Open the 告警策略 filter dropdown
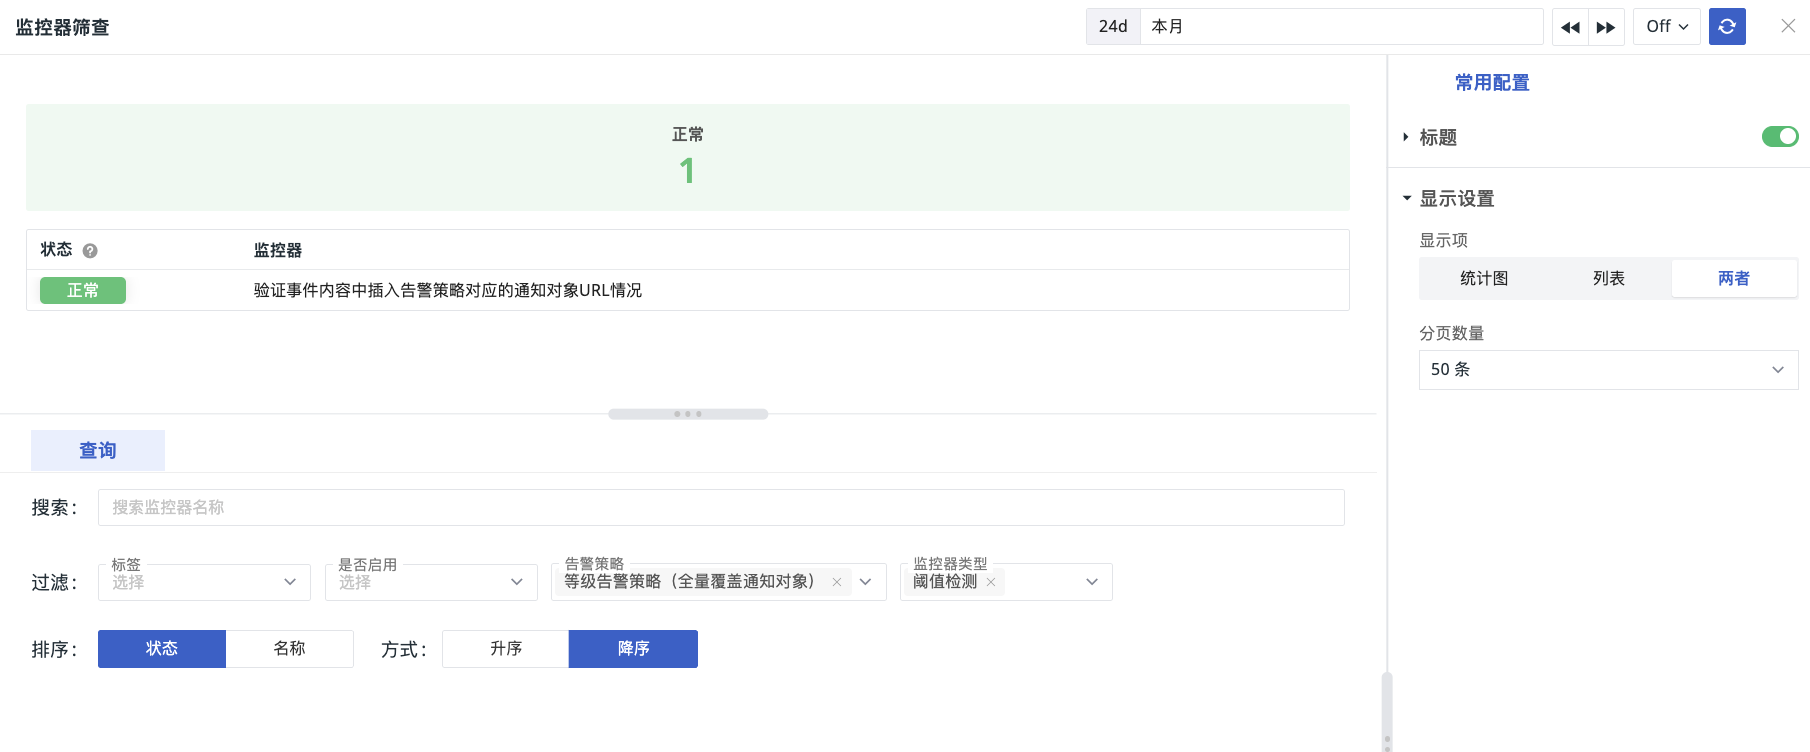 [x=866, y=582]
